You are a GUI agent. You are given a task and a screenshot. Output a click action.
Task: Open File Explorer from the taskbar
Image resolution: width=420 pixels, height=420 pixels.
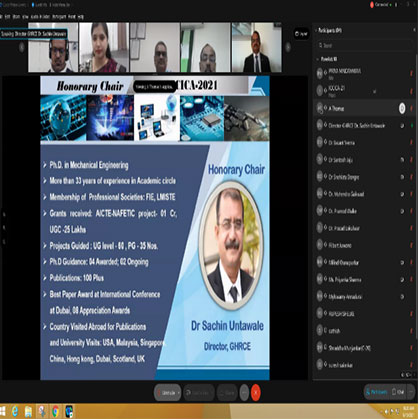tap(28, 411)
